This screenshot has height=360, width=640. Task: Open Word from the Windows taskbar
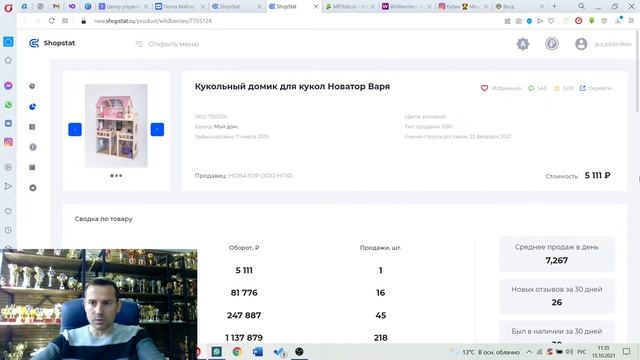258,351
